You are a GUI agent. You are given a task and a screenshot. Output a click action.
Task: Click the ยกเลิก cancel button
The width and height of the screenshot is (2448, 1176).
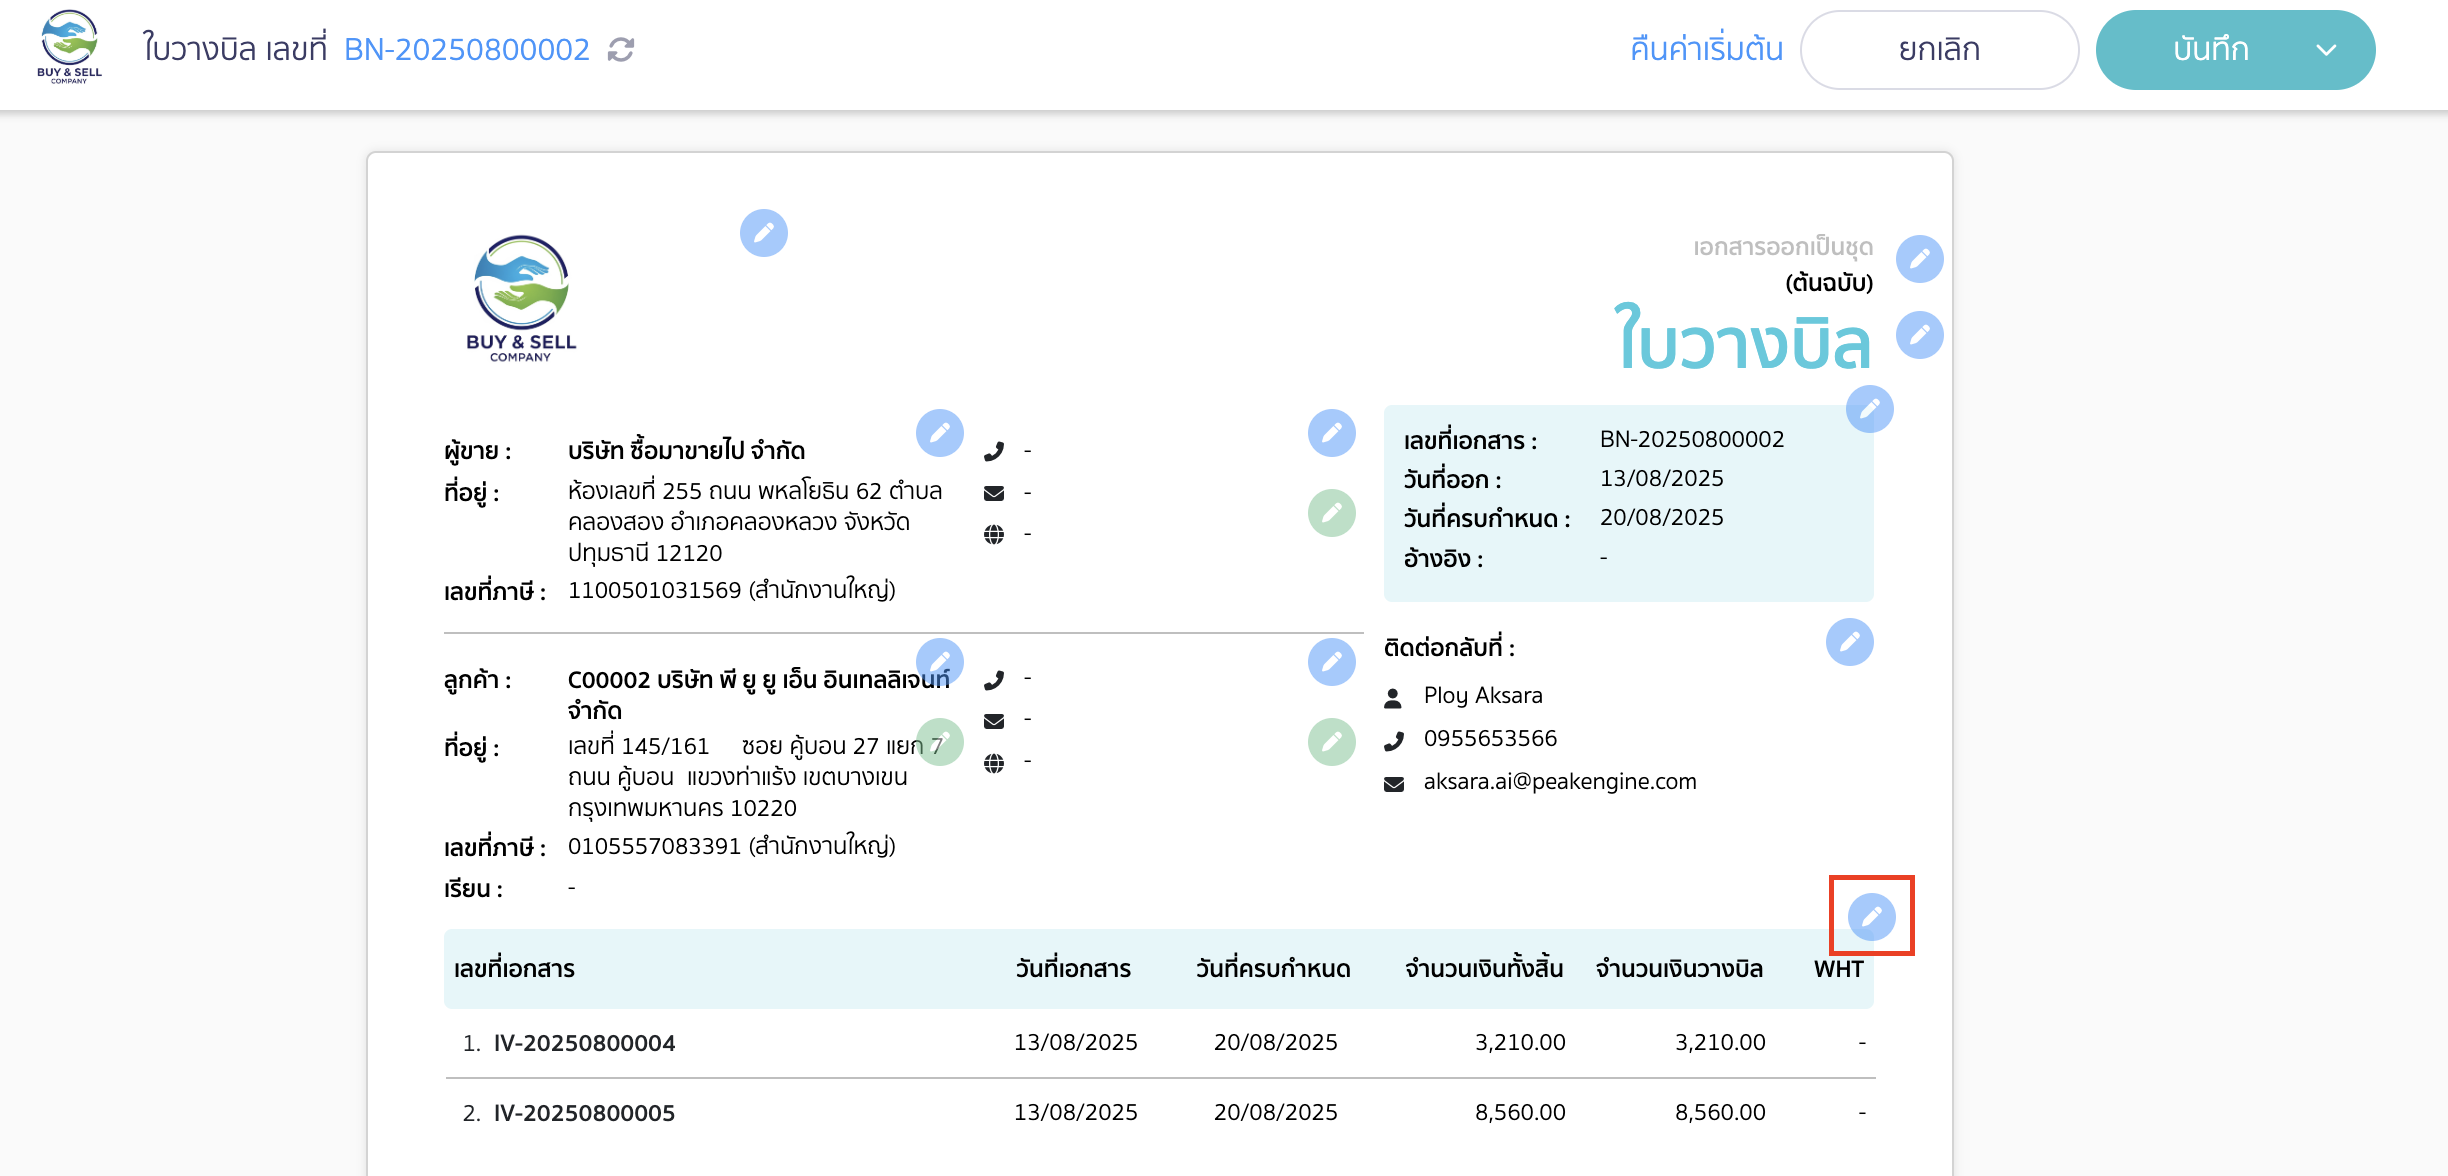(1939, 50)
